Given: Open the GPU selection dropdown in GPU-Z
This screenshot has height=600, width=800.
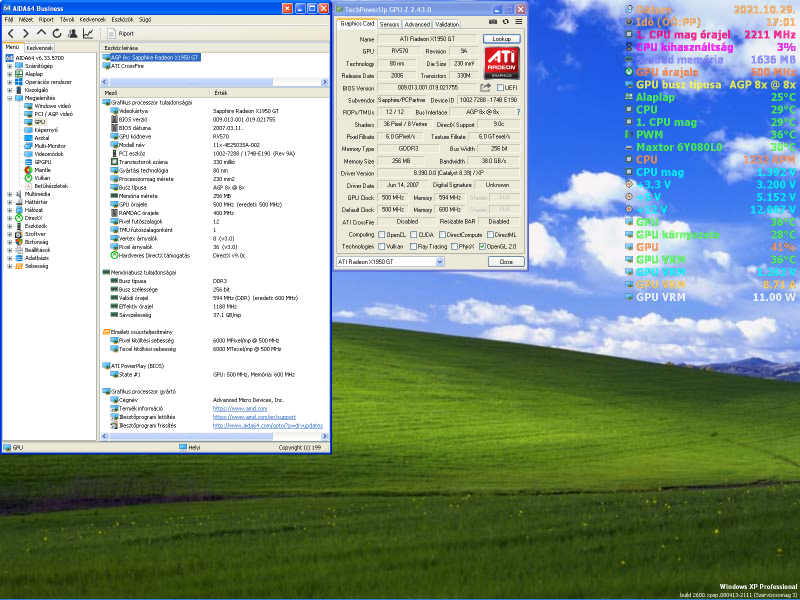Looking at the screenshot, I should (440, 262).
